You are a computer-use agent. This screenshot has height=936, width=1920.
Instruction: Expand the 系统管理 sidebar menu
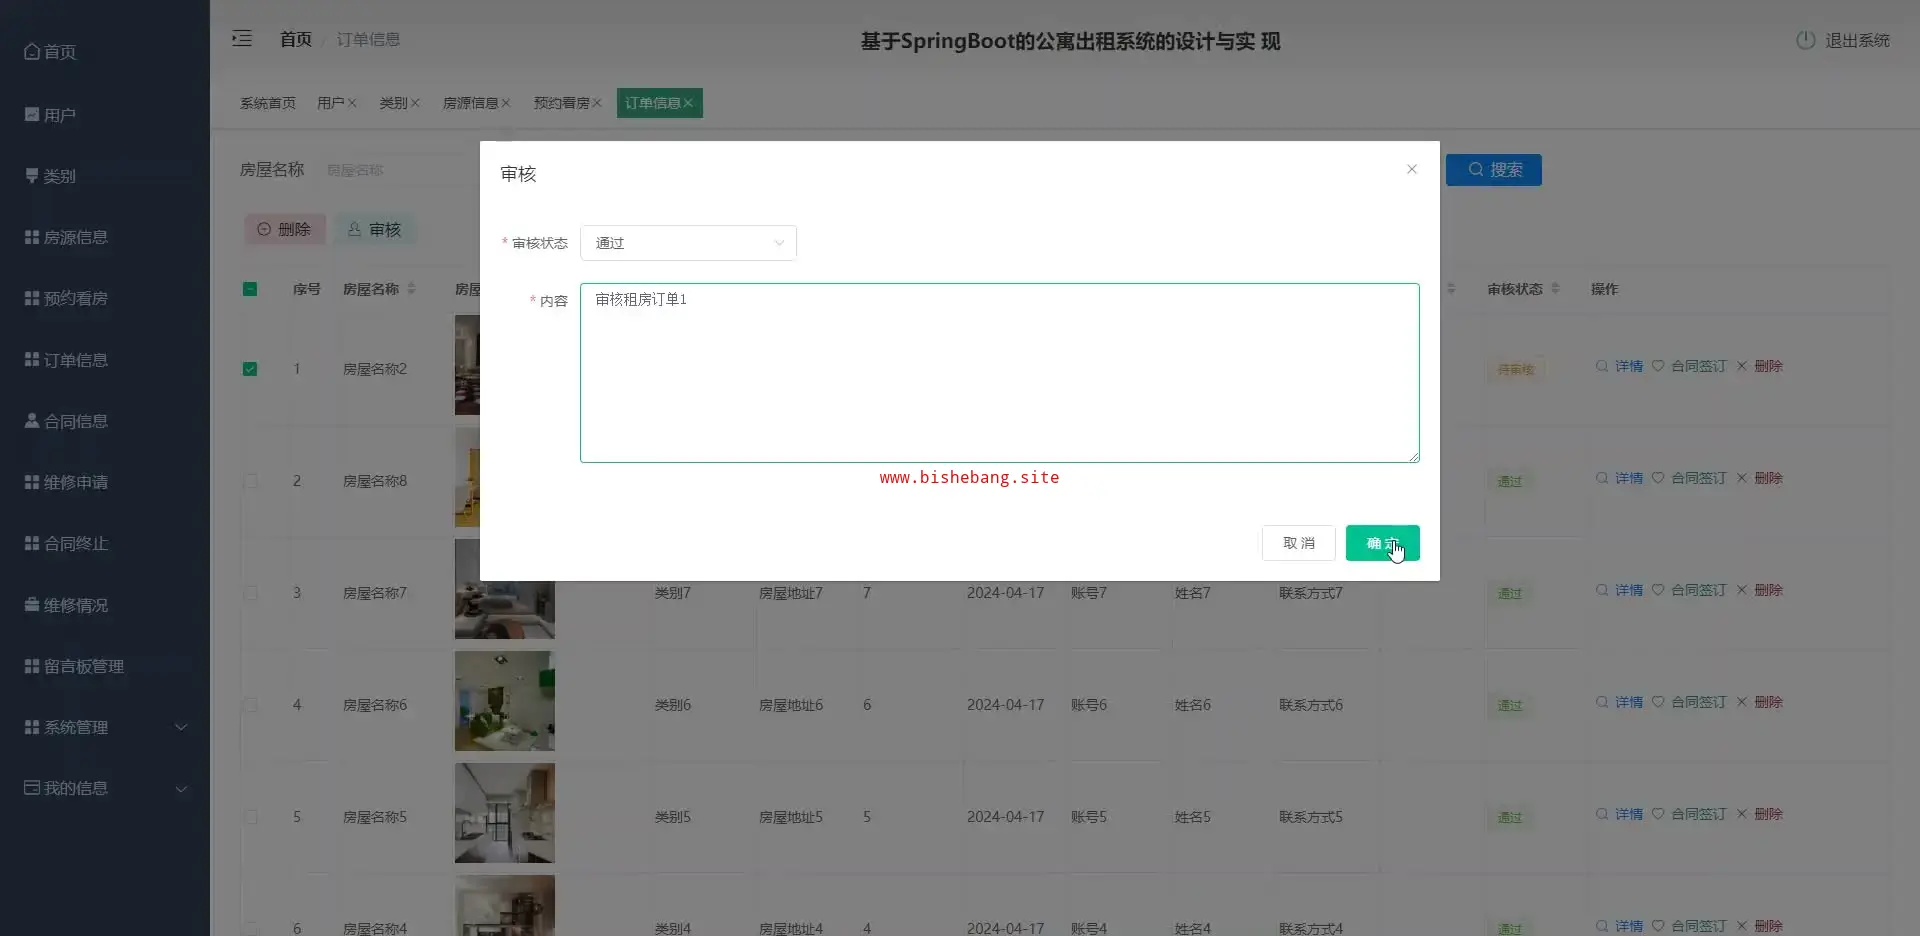point(105,727)
